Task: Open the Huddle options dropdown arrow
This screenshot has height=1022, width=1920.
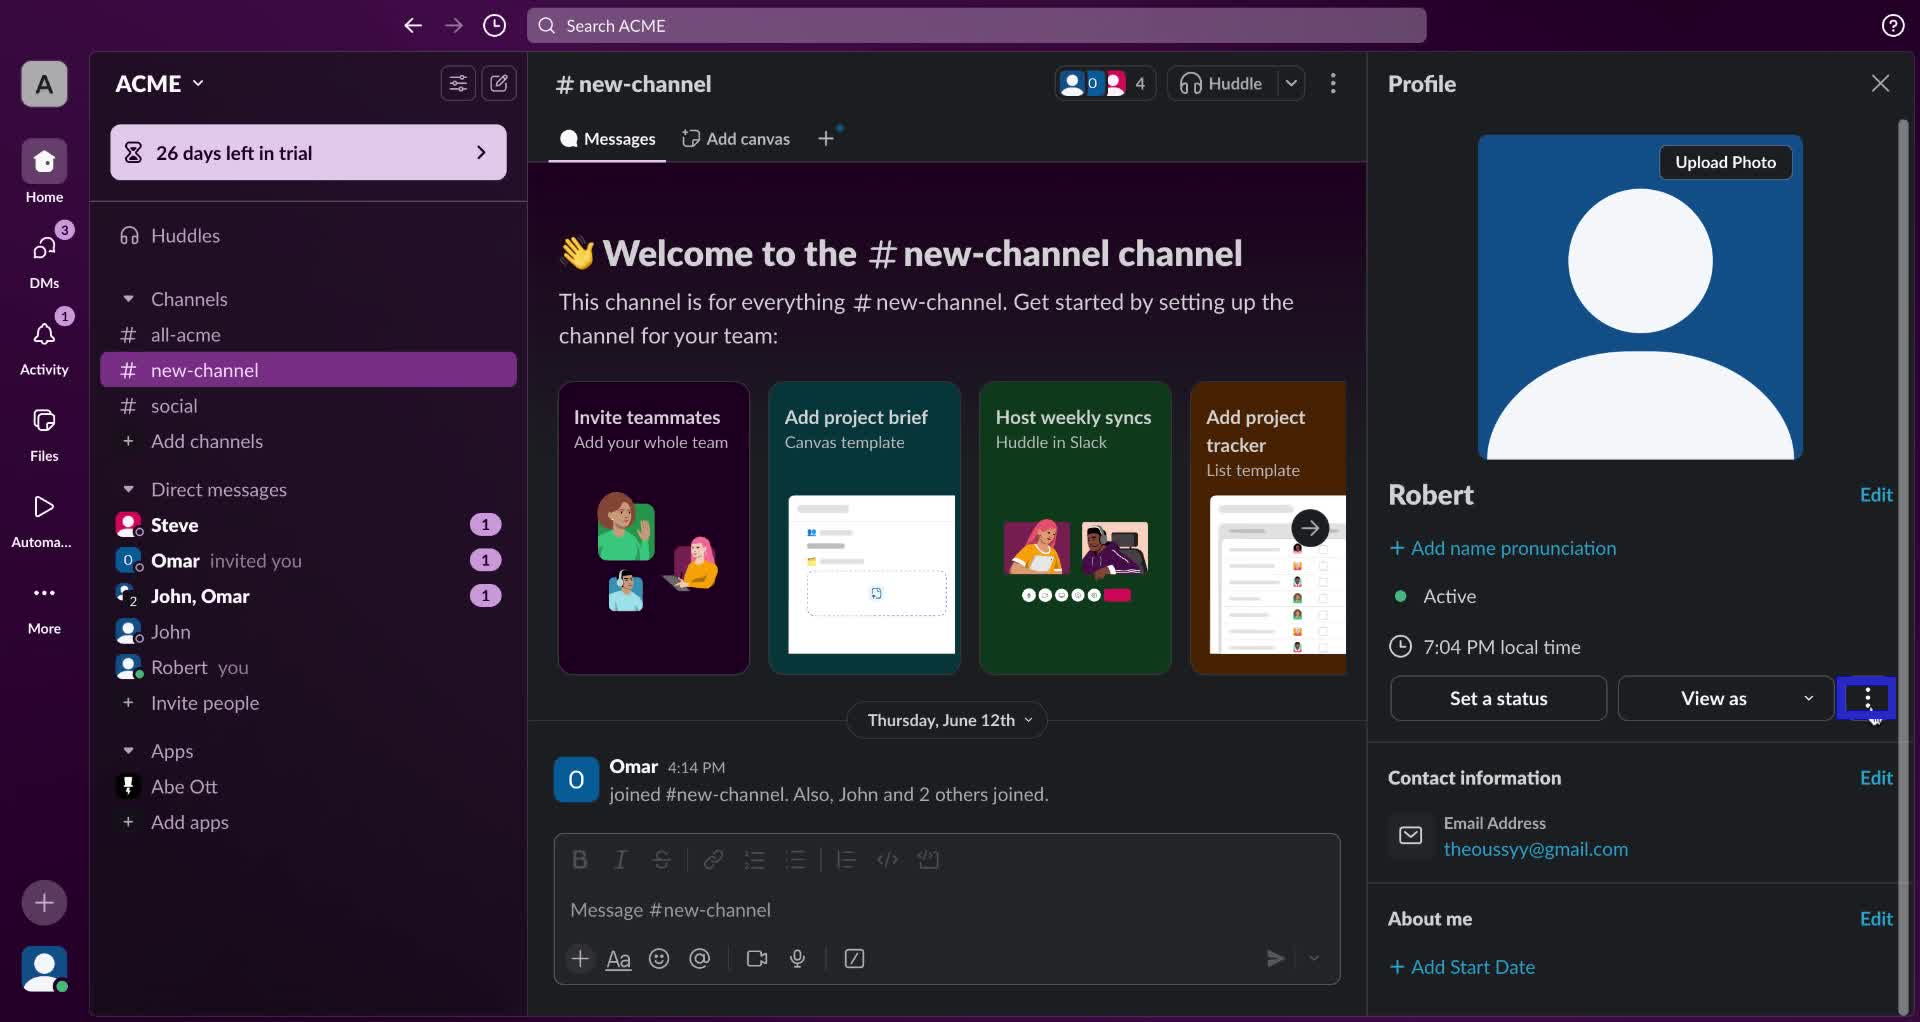Action: [x=1292, y=83]
